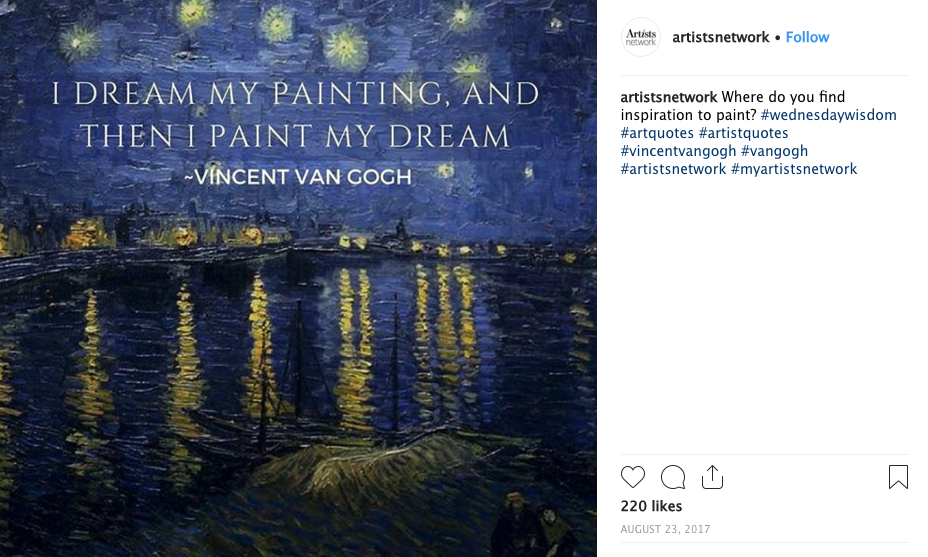
Task: Open the #artquotes hashtag
Action: [657, 133]
